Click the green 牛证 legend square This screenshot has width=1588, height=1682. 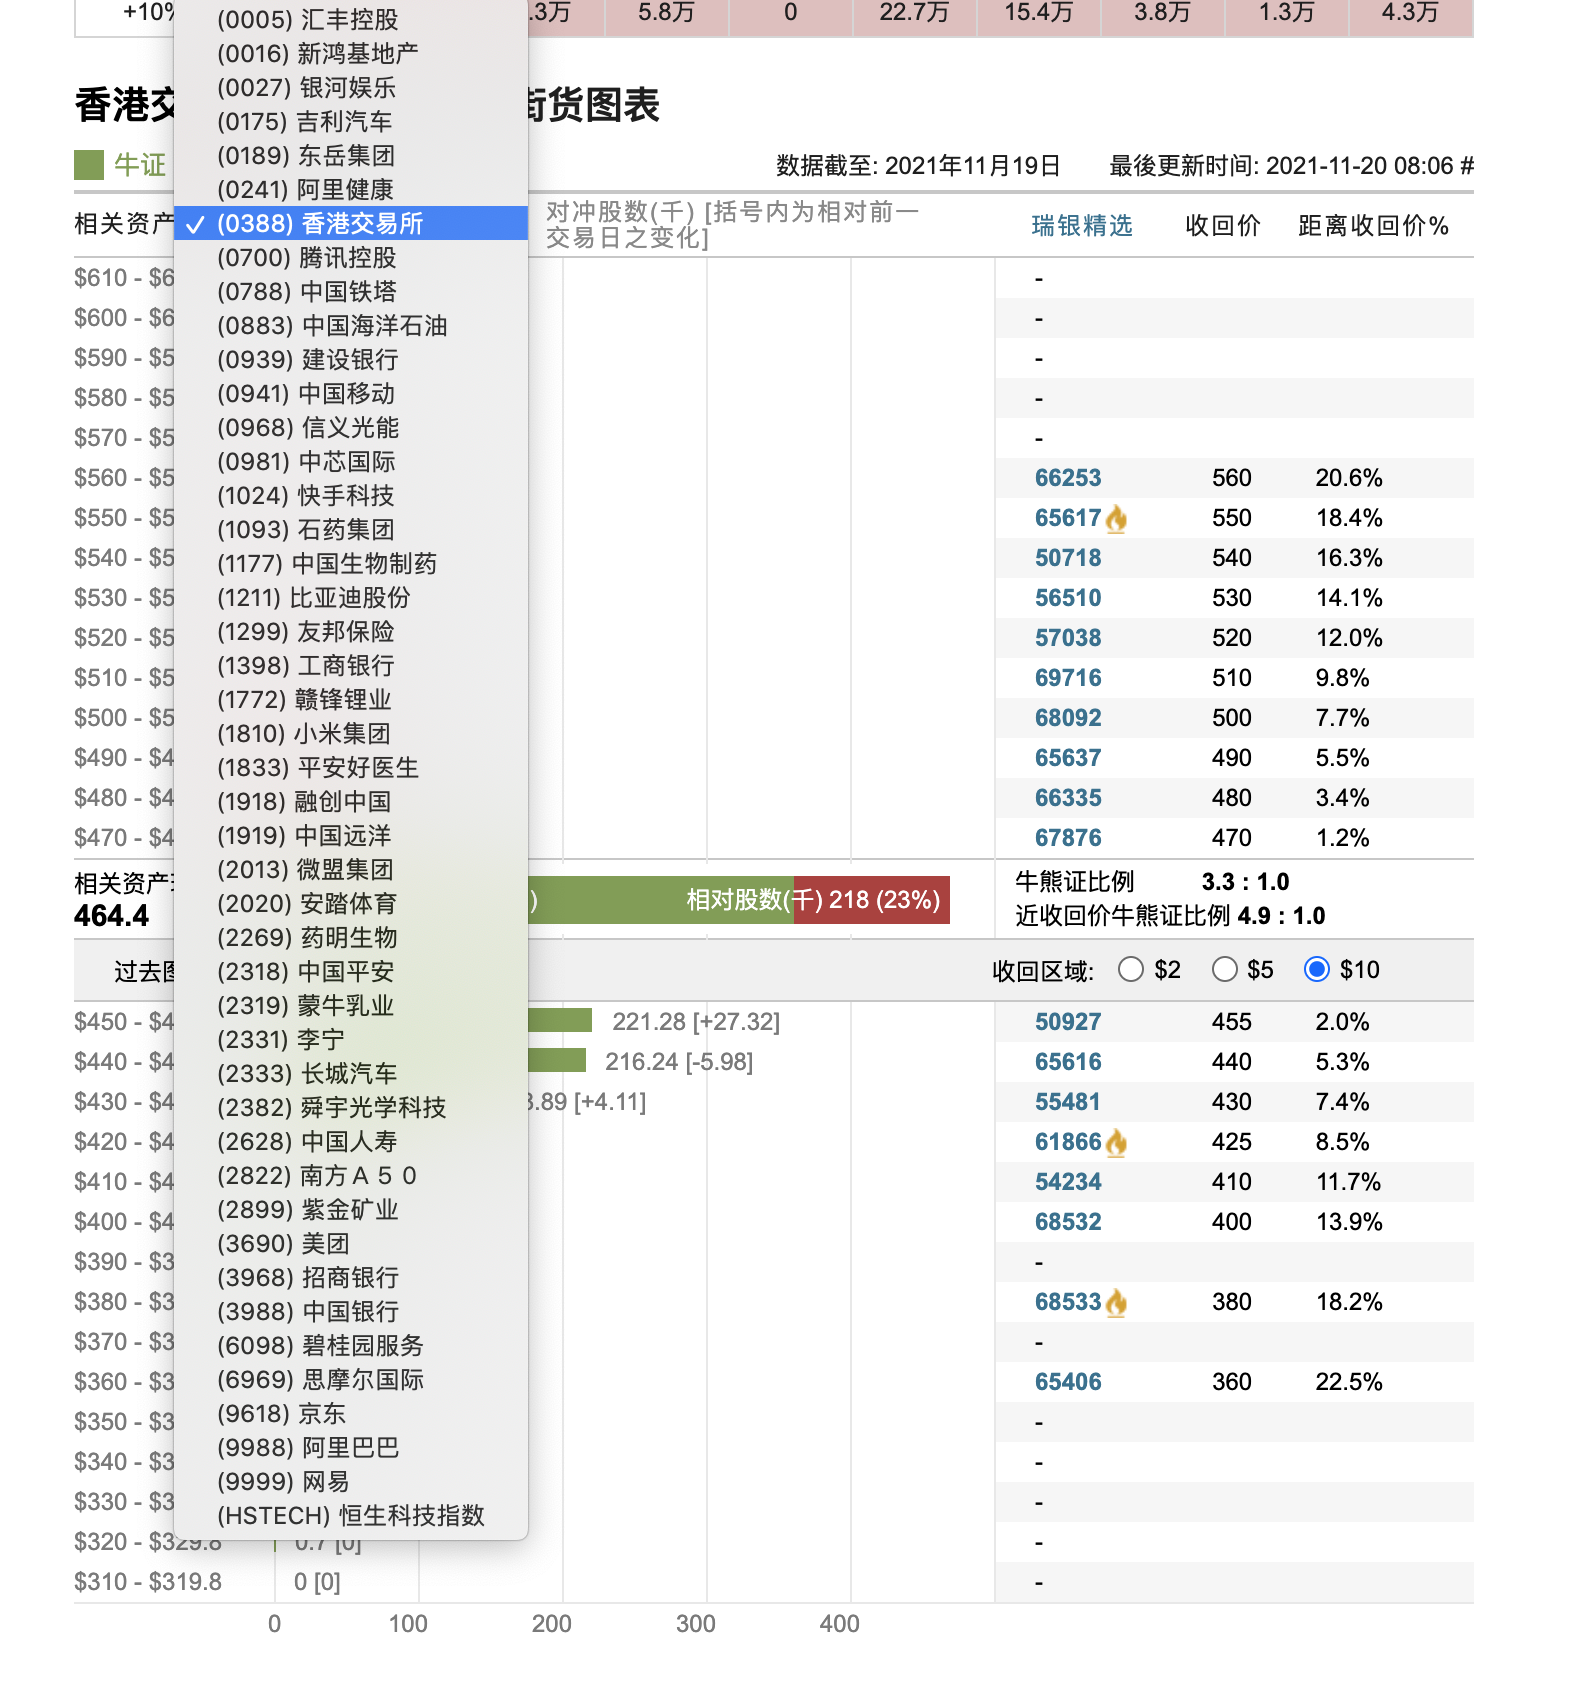(x=89, y=165)
